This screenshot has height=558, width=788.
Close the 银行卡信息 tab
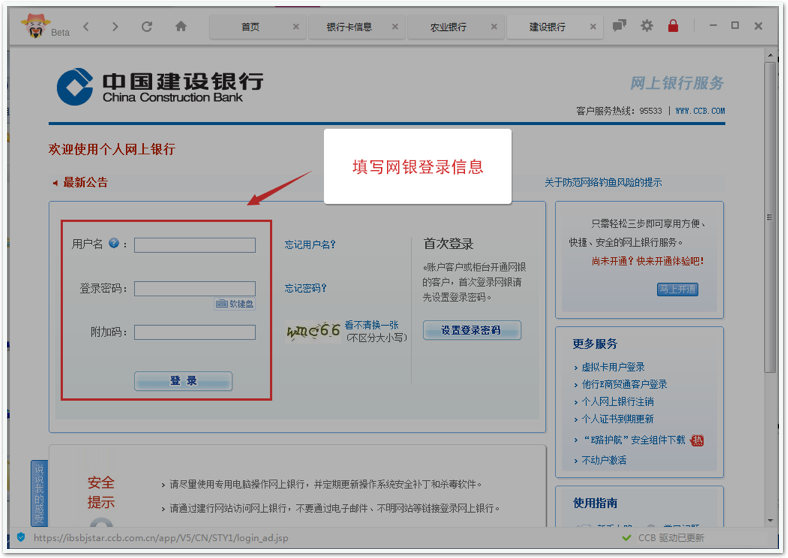tap(395, 27)
